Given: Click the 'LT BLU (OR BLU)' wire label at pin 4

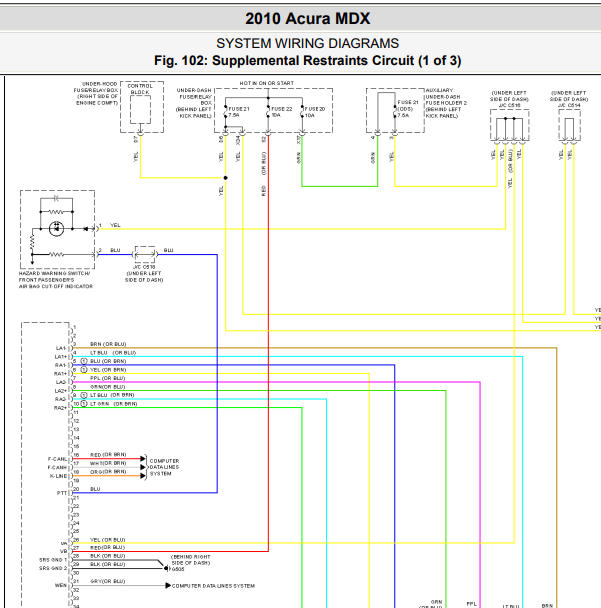Looking at the screenshot, I should point(113,353).
